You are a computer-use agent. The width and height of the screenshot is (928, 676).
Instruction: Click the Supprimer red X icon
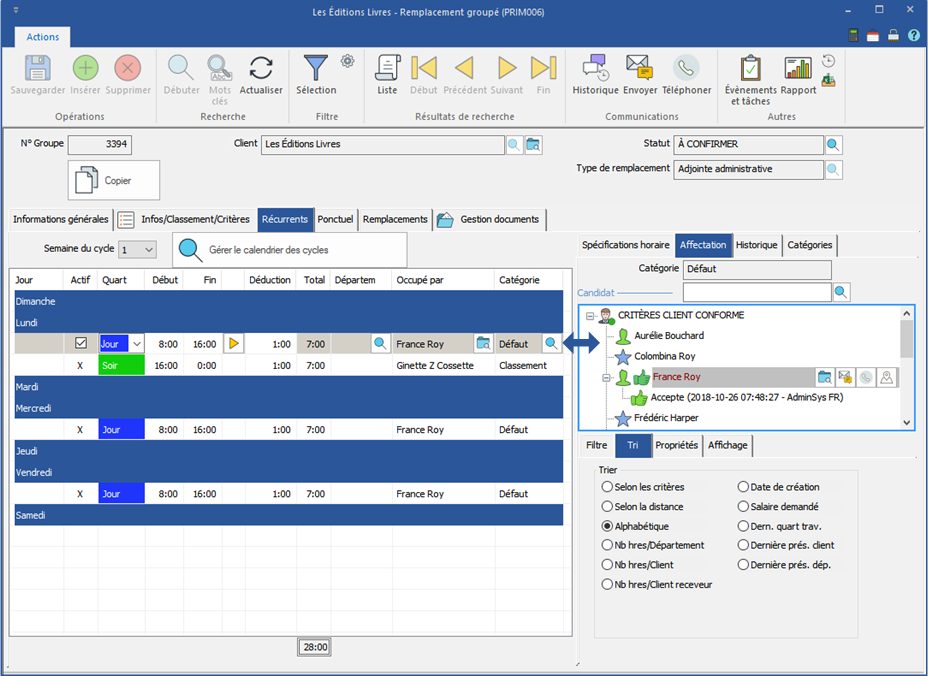click(x=127, y=67)
